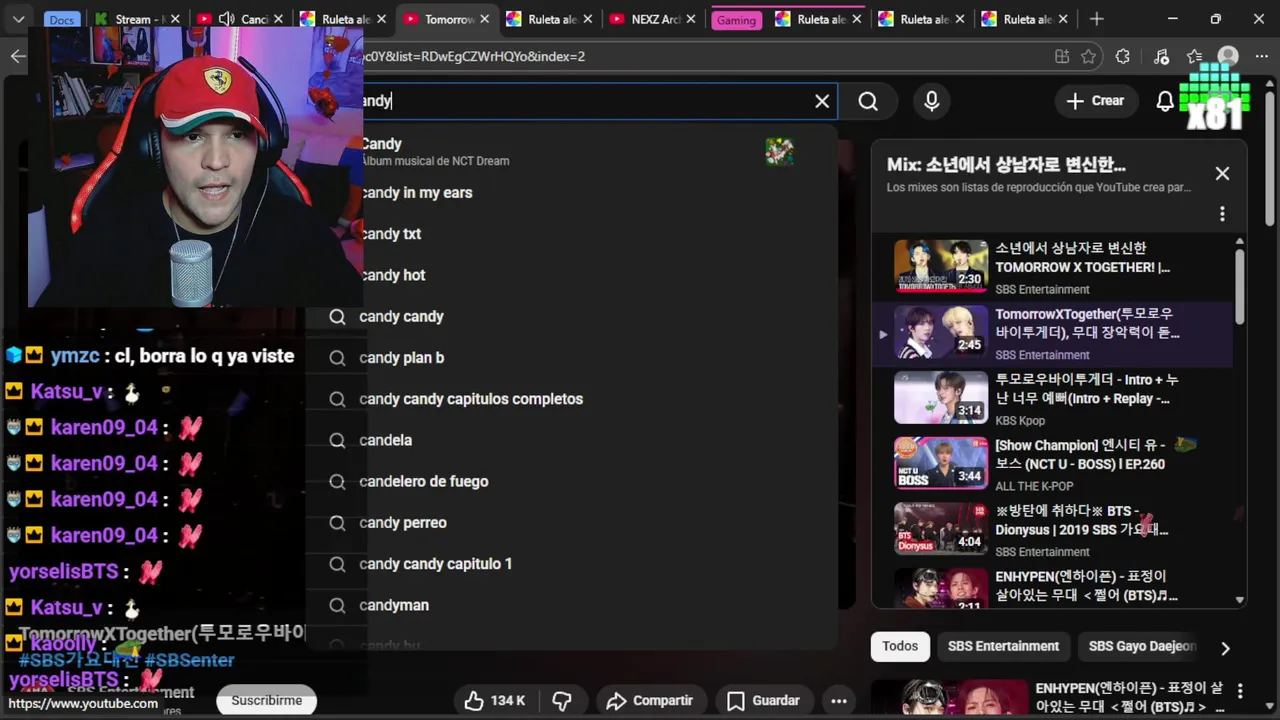The width and height of the screenshot is (1280, 720).
Task: Open more actions ellipsis under video
Action: 839,701
